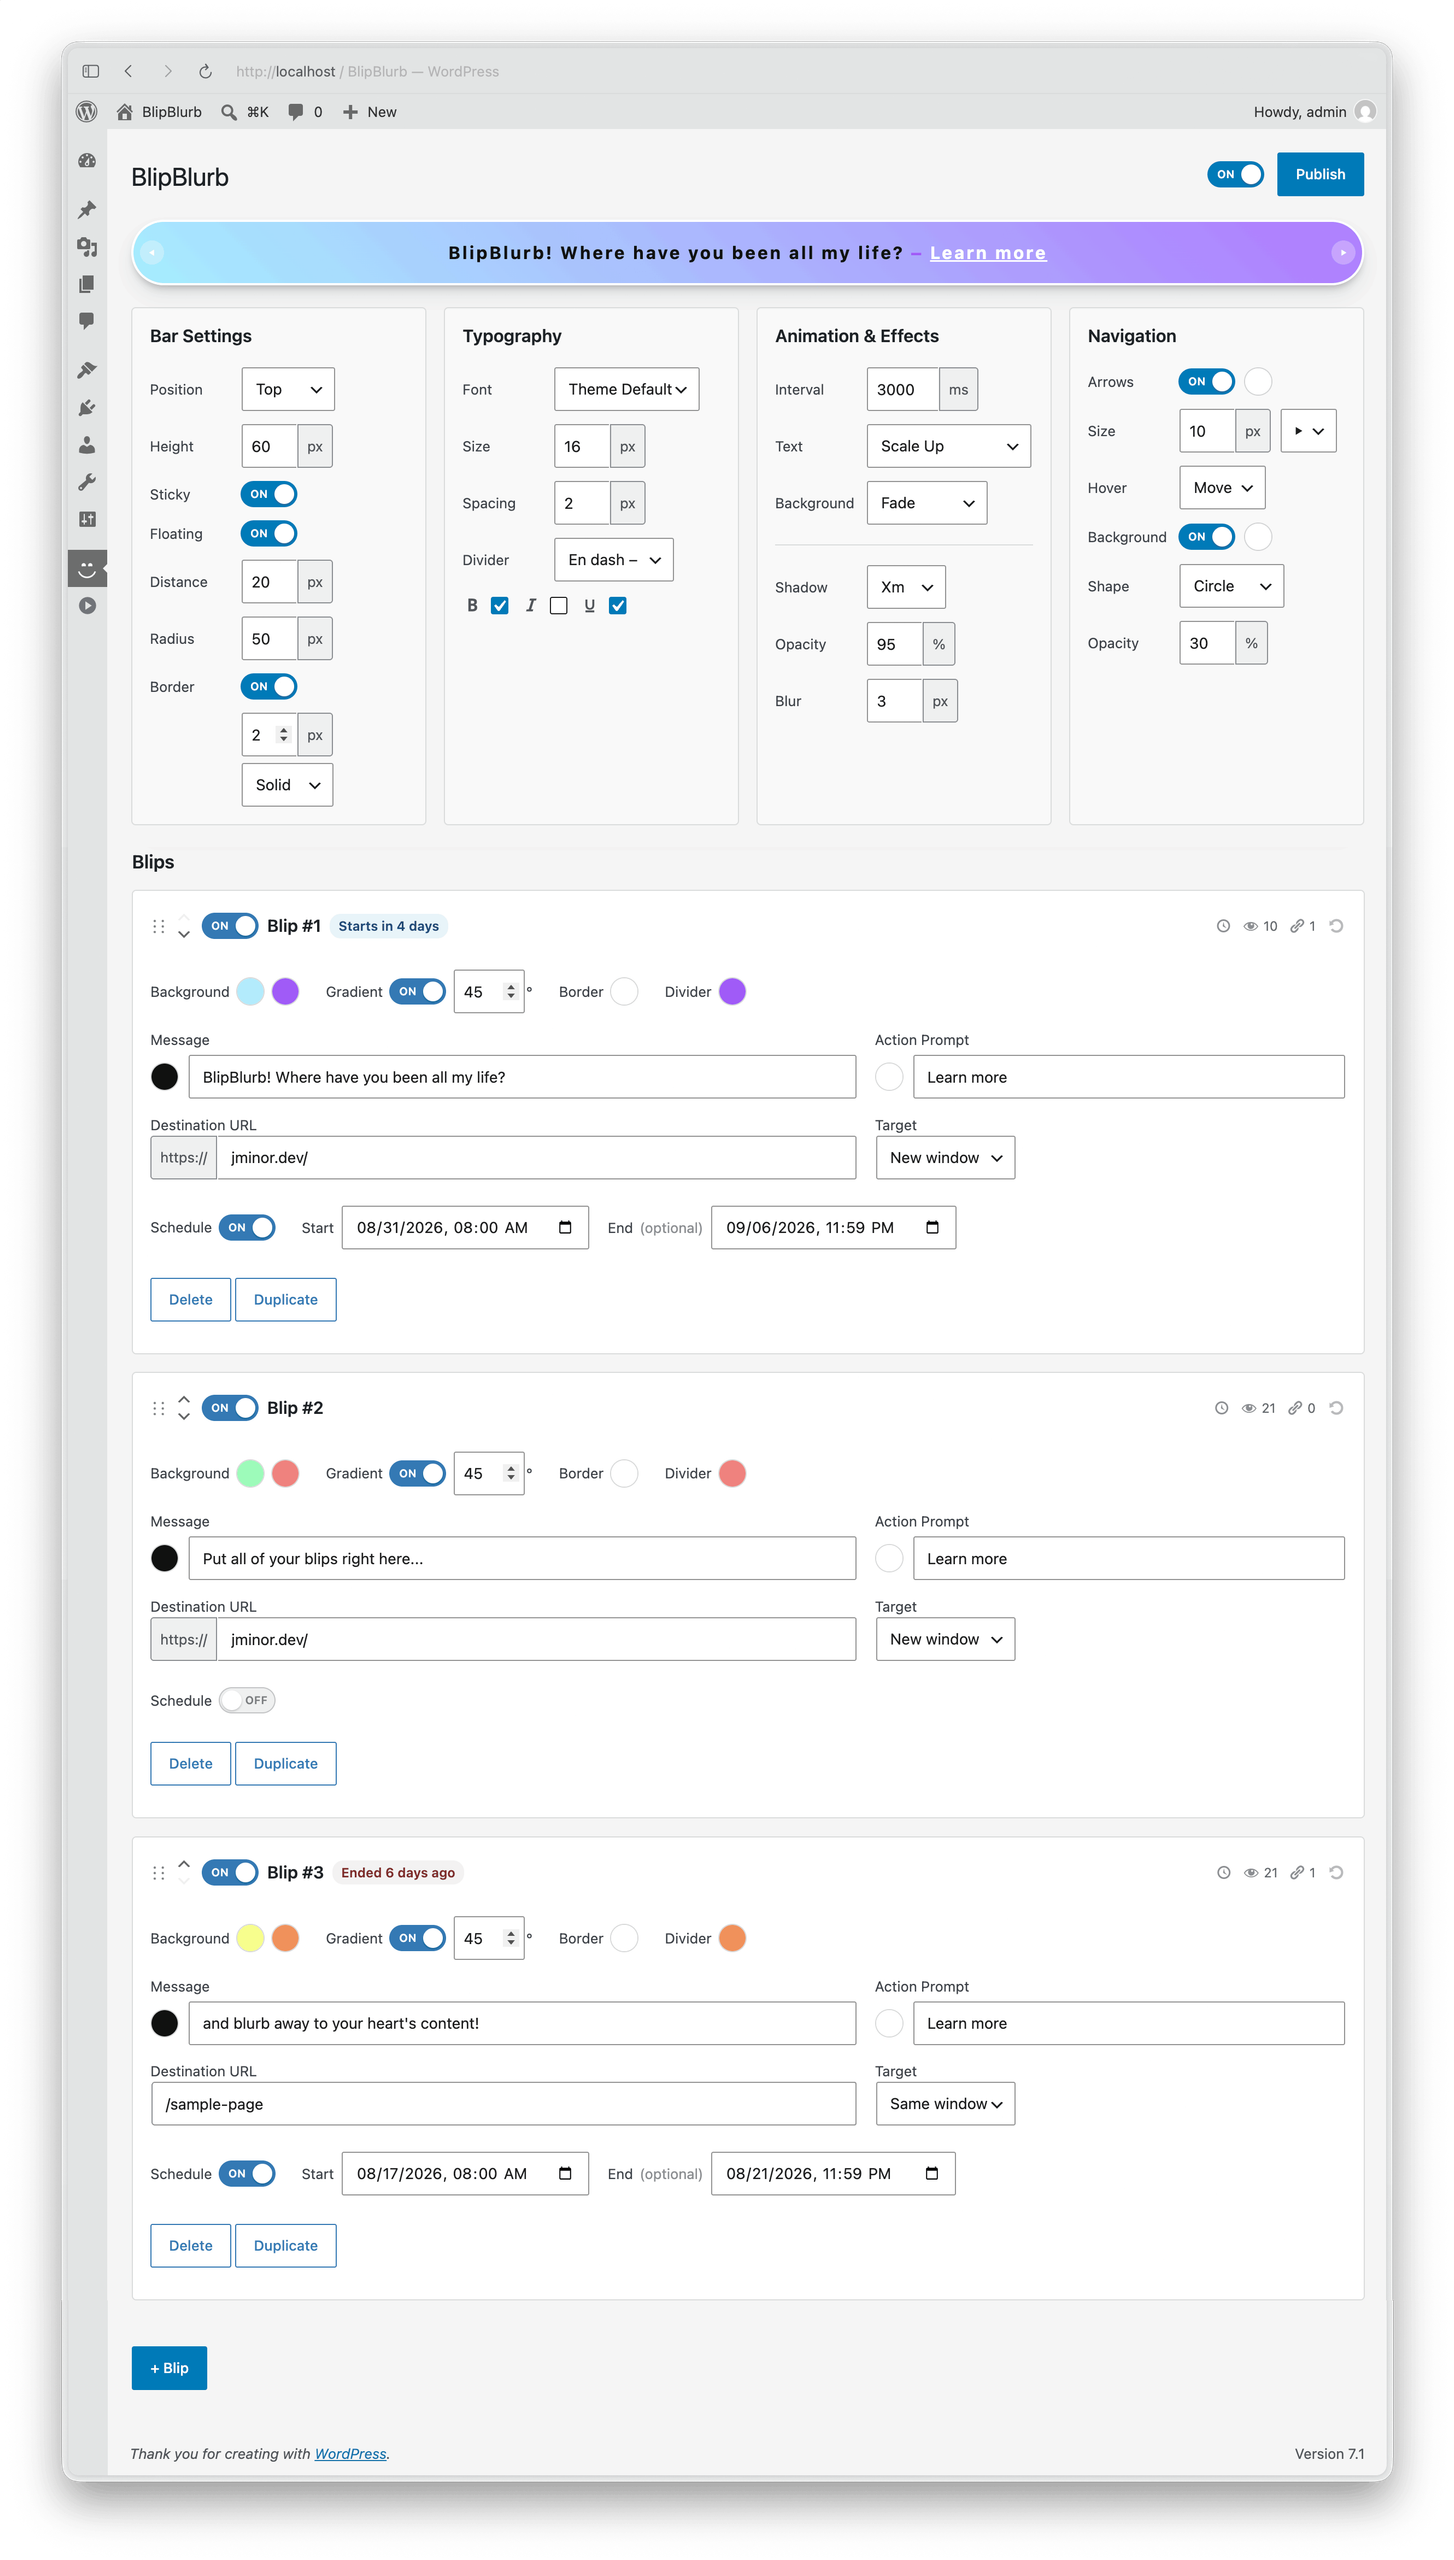Toggle the browser sidebar panel icon
1454x2560 pixels.
pos(91,71)
